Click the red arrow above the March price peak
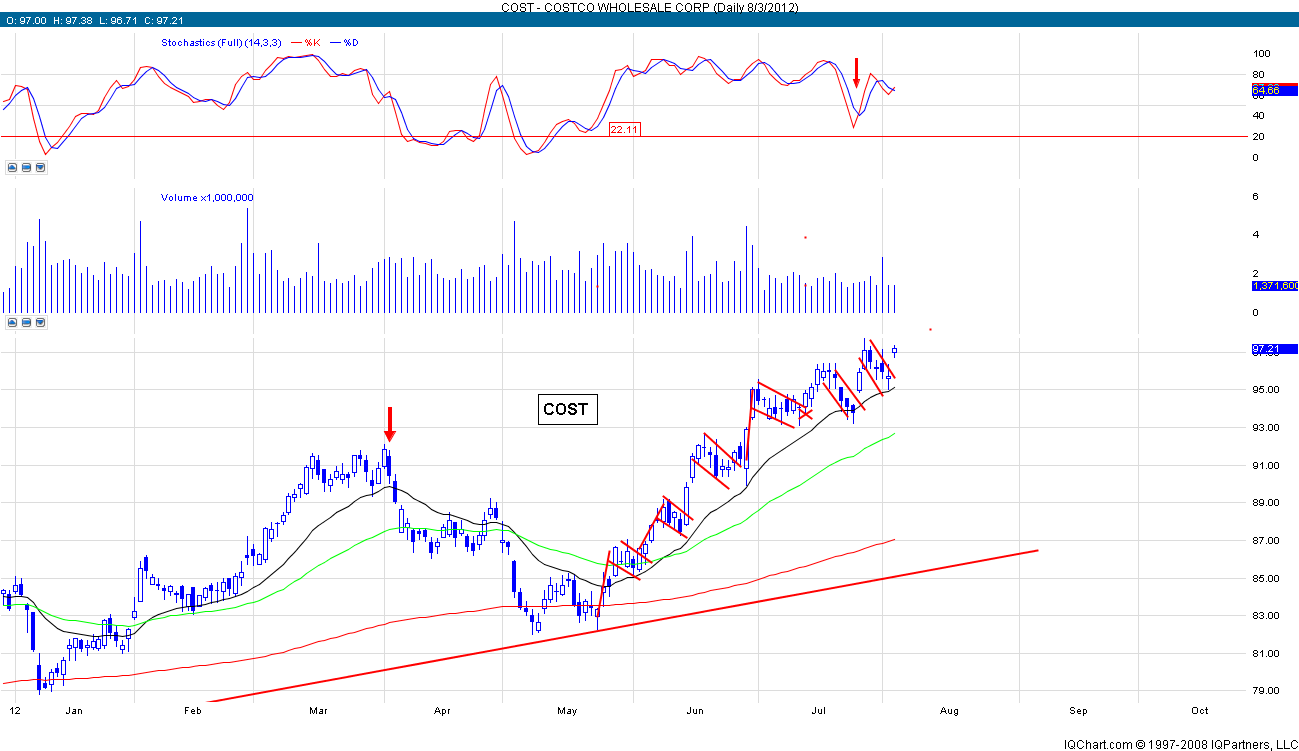Screen dimensions: 1299x751 click(390, 424)
